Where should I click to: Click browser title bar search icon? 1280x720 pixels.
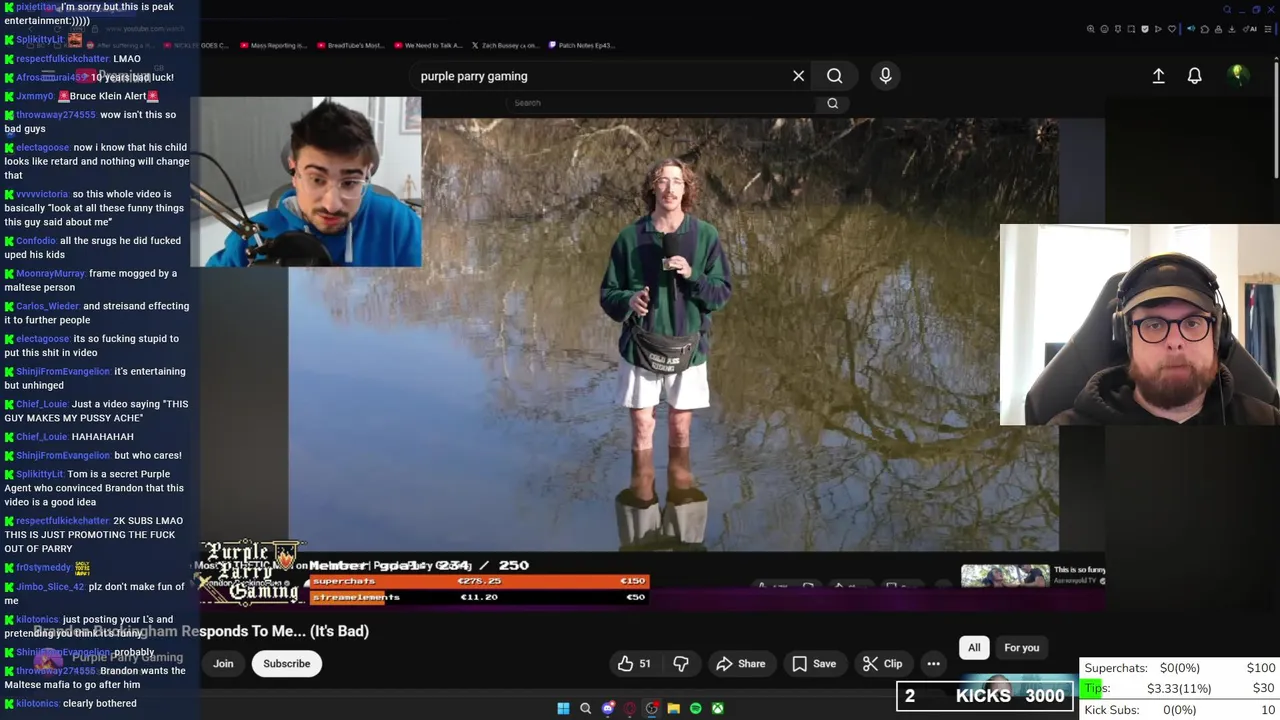[1227, 10]
